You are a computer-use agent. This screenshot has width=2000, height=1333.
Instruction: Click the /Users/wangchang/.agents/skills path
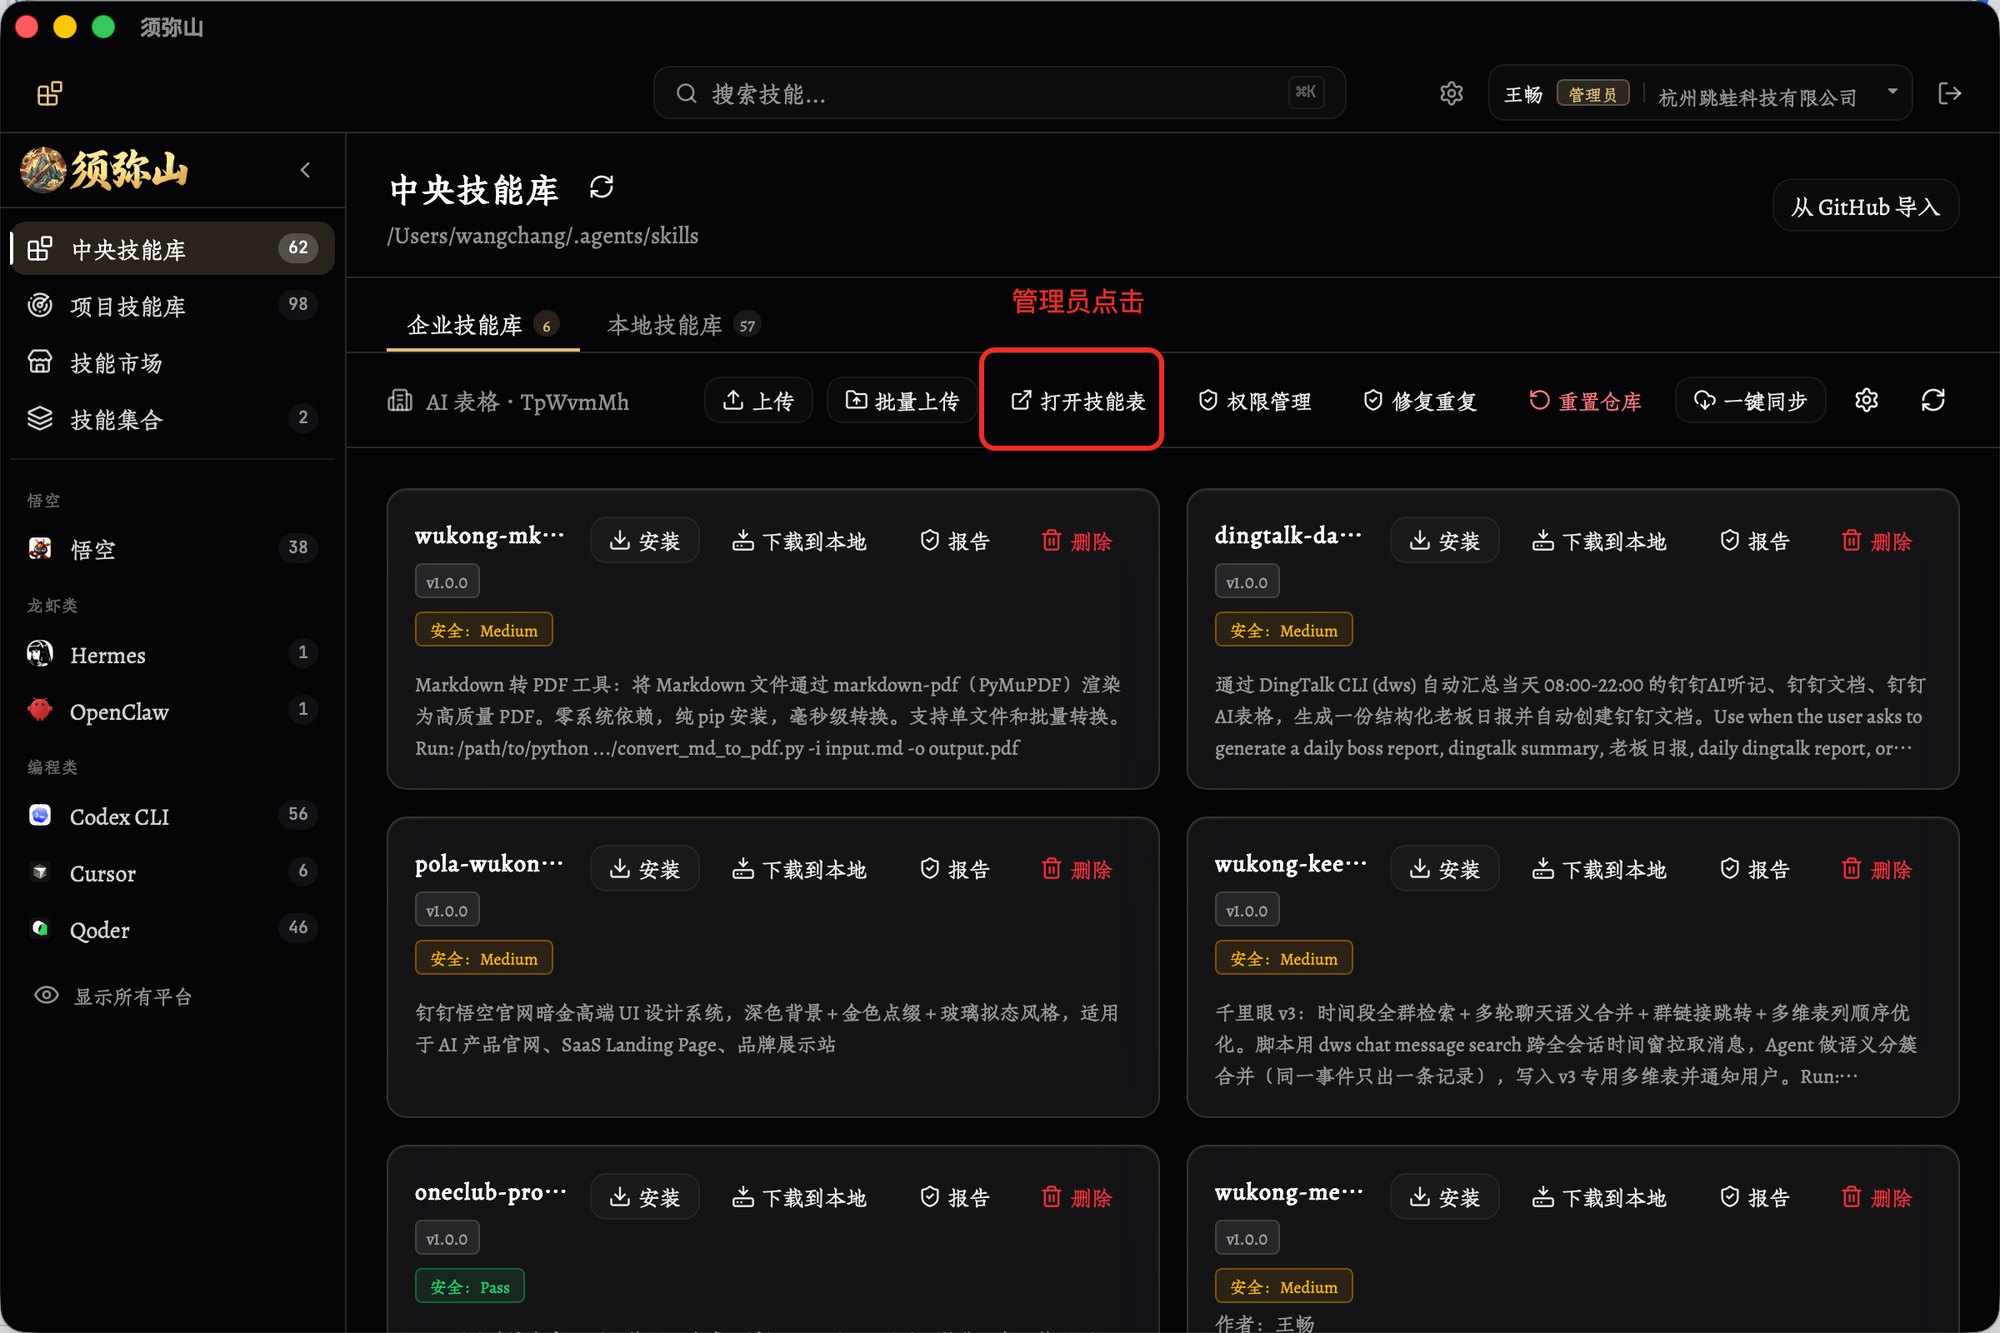point(543,236)
